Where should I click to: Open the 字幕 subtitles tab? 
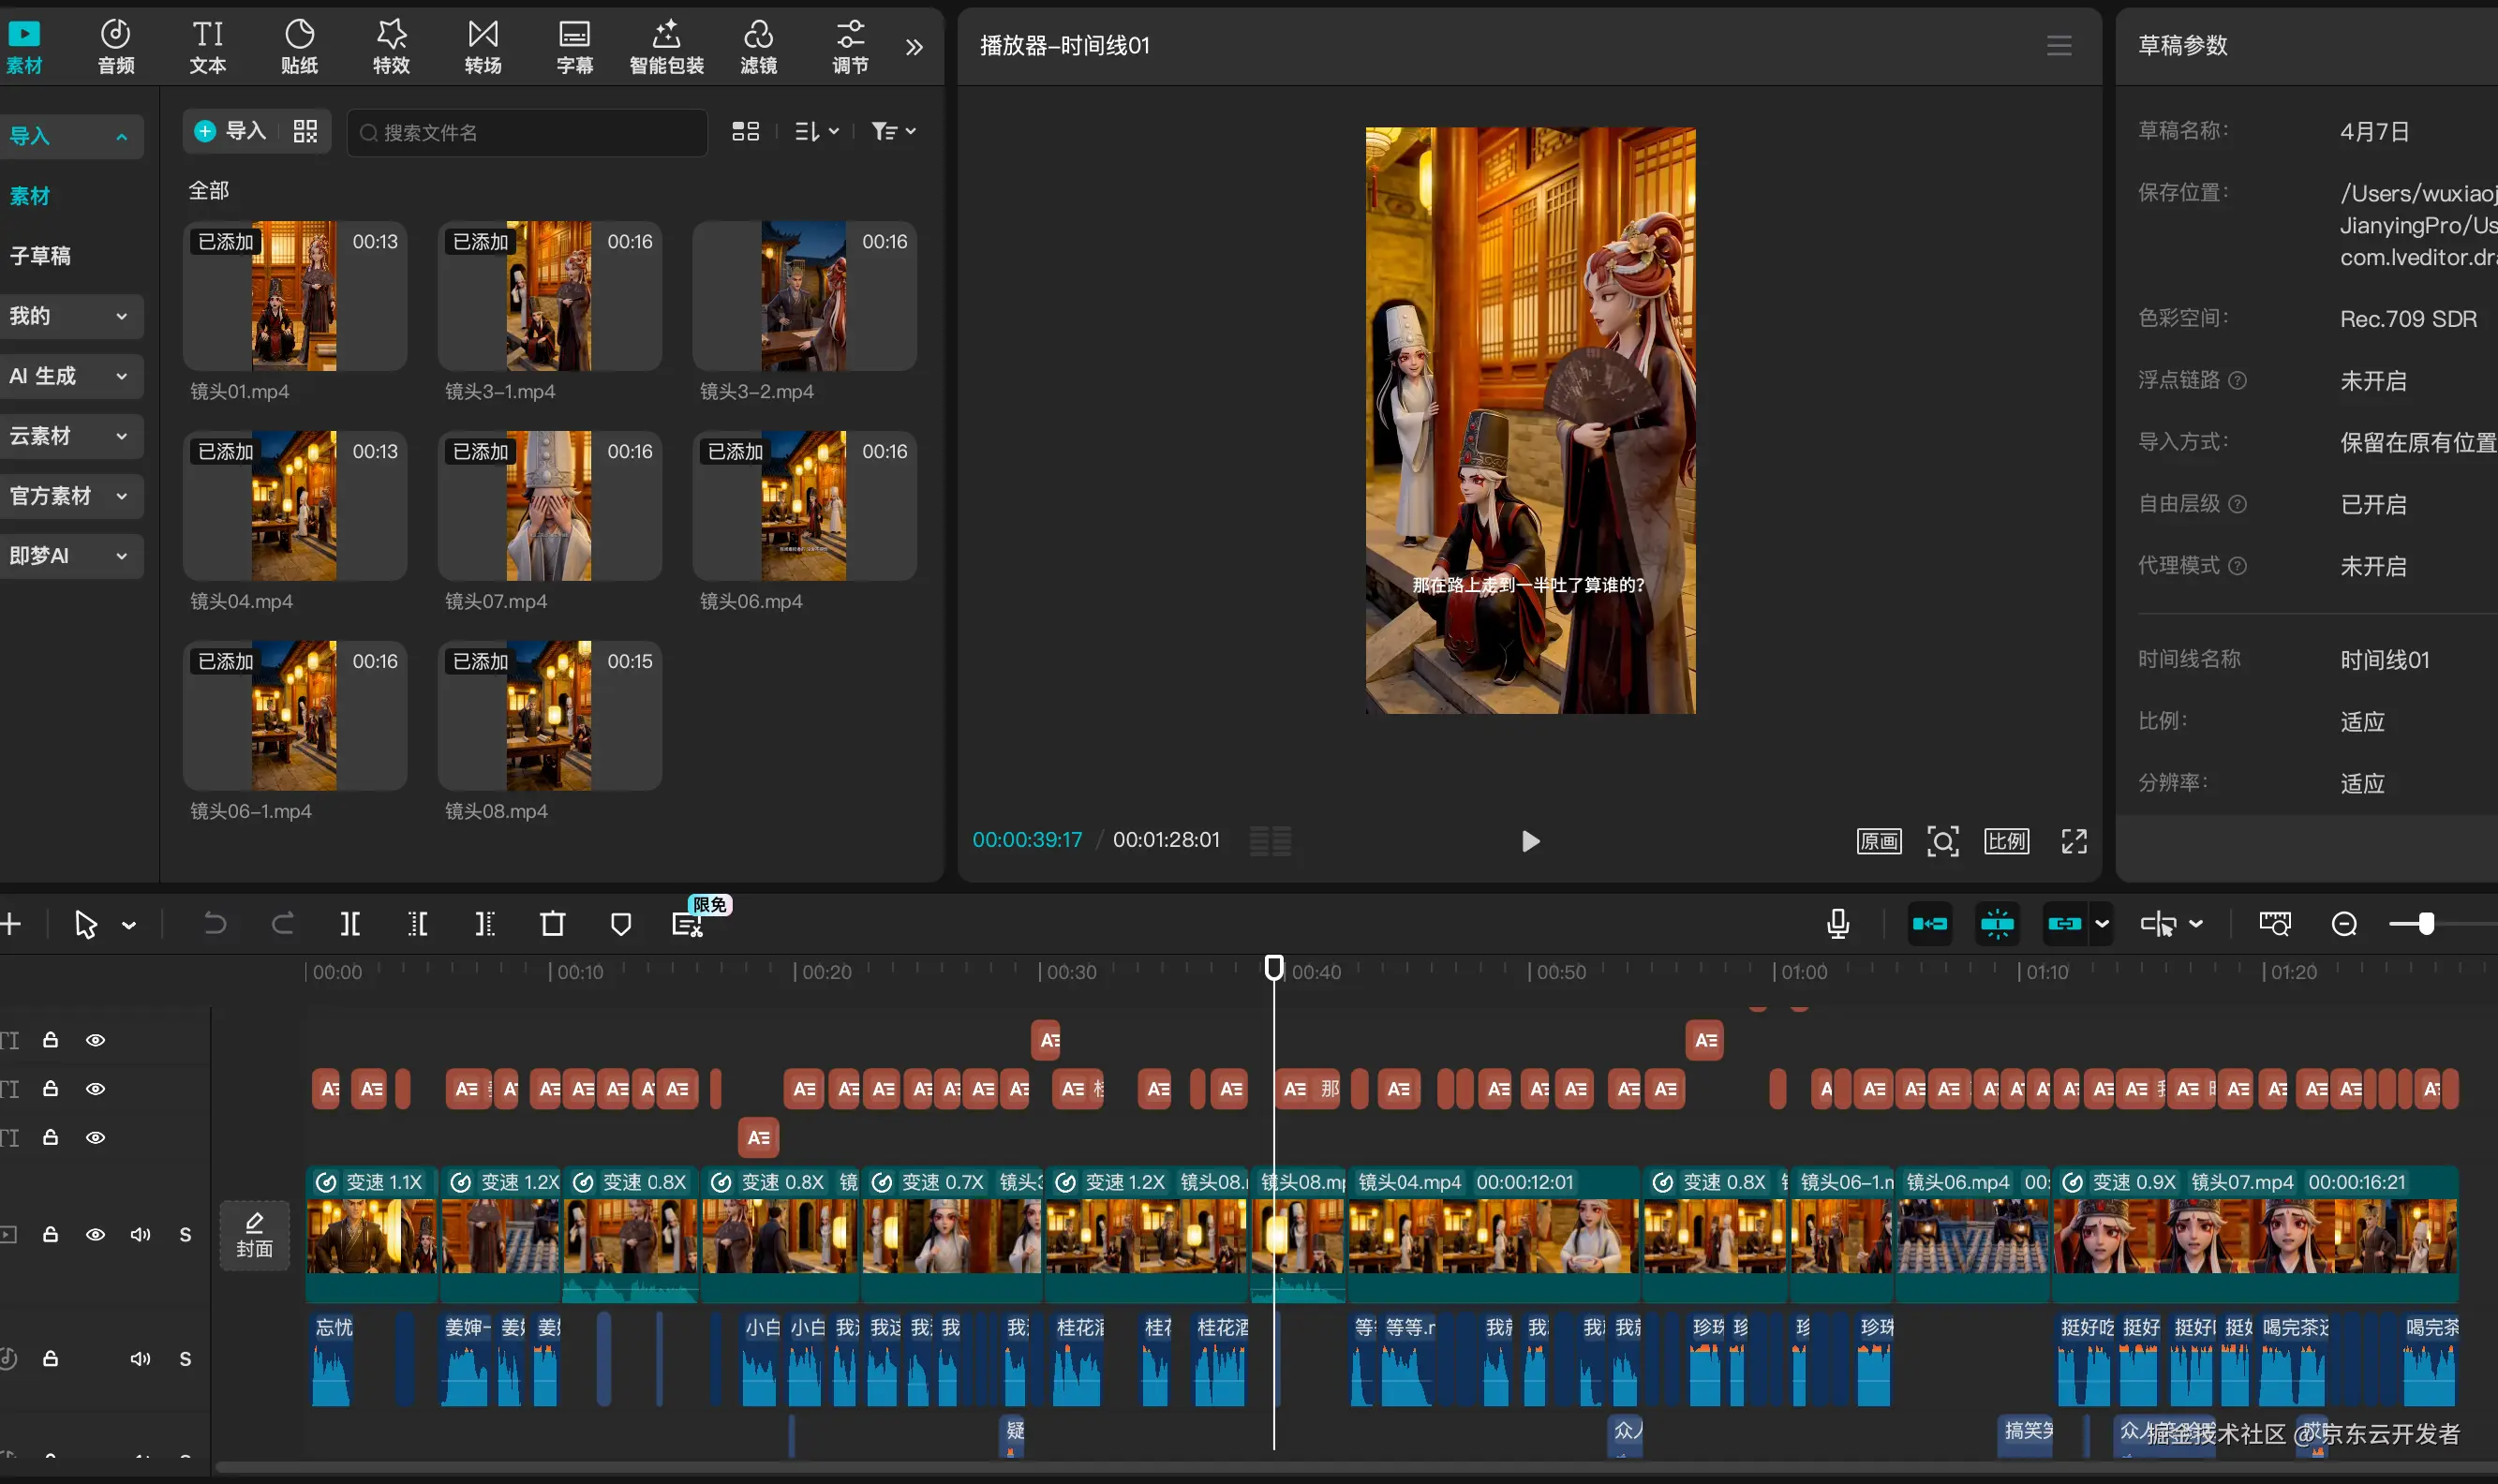click(575, 46)
